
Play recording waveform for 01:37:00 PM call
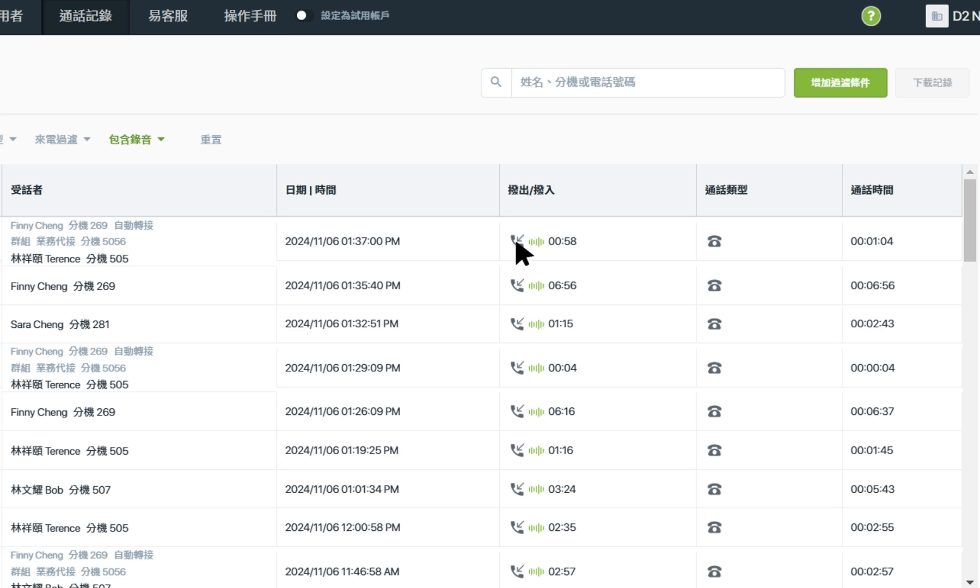click(536, 241)
